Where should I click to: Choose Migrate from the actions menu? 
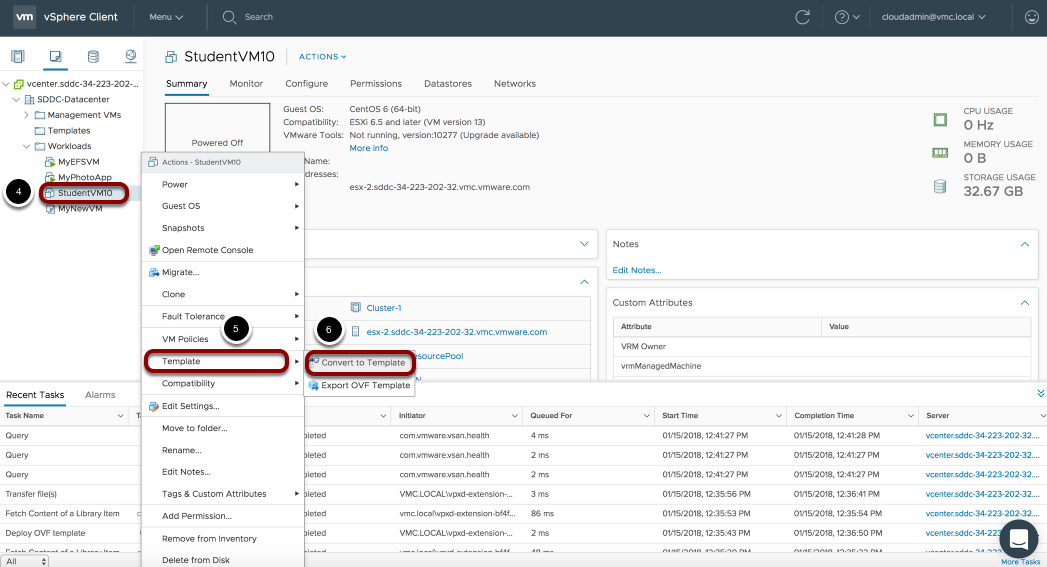tap(223, 272)
